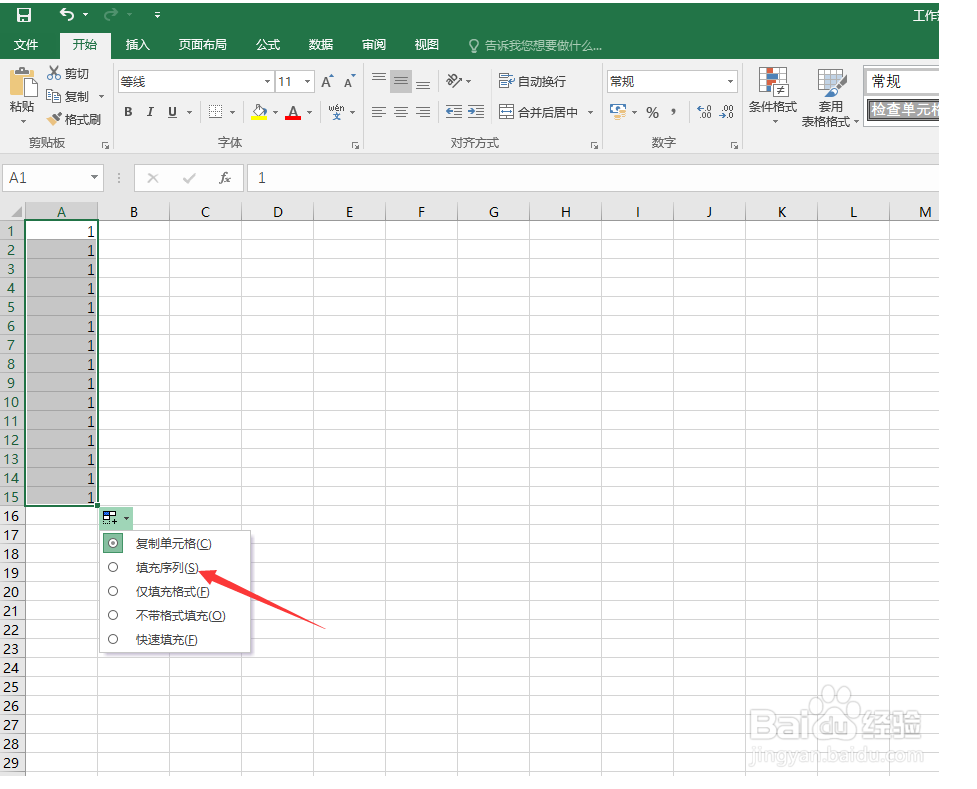Click the yellow highlight color swatch

click(260, 118)
